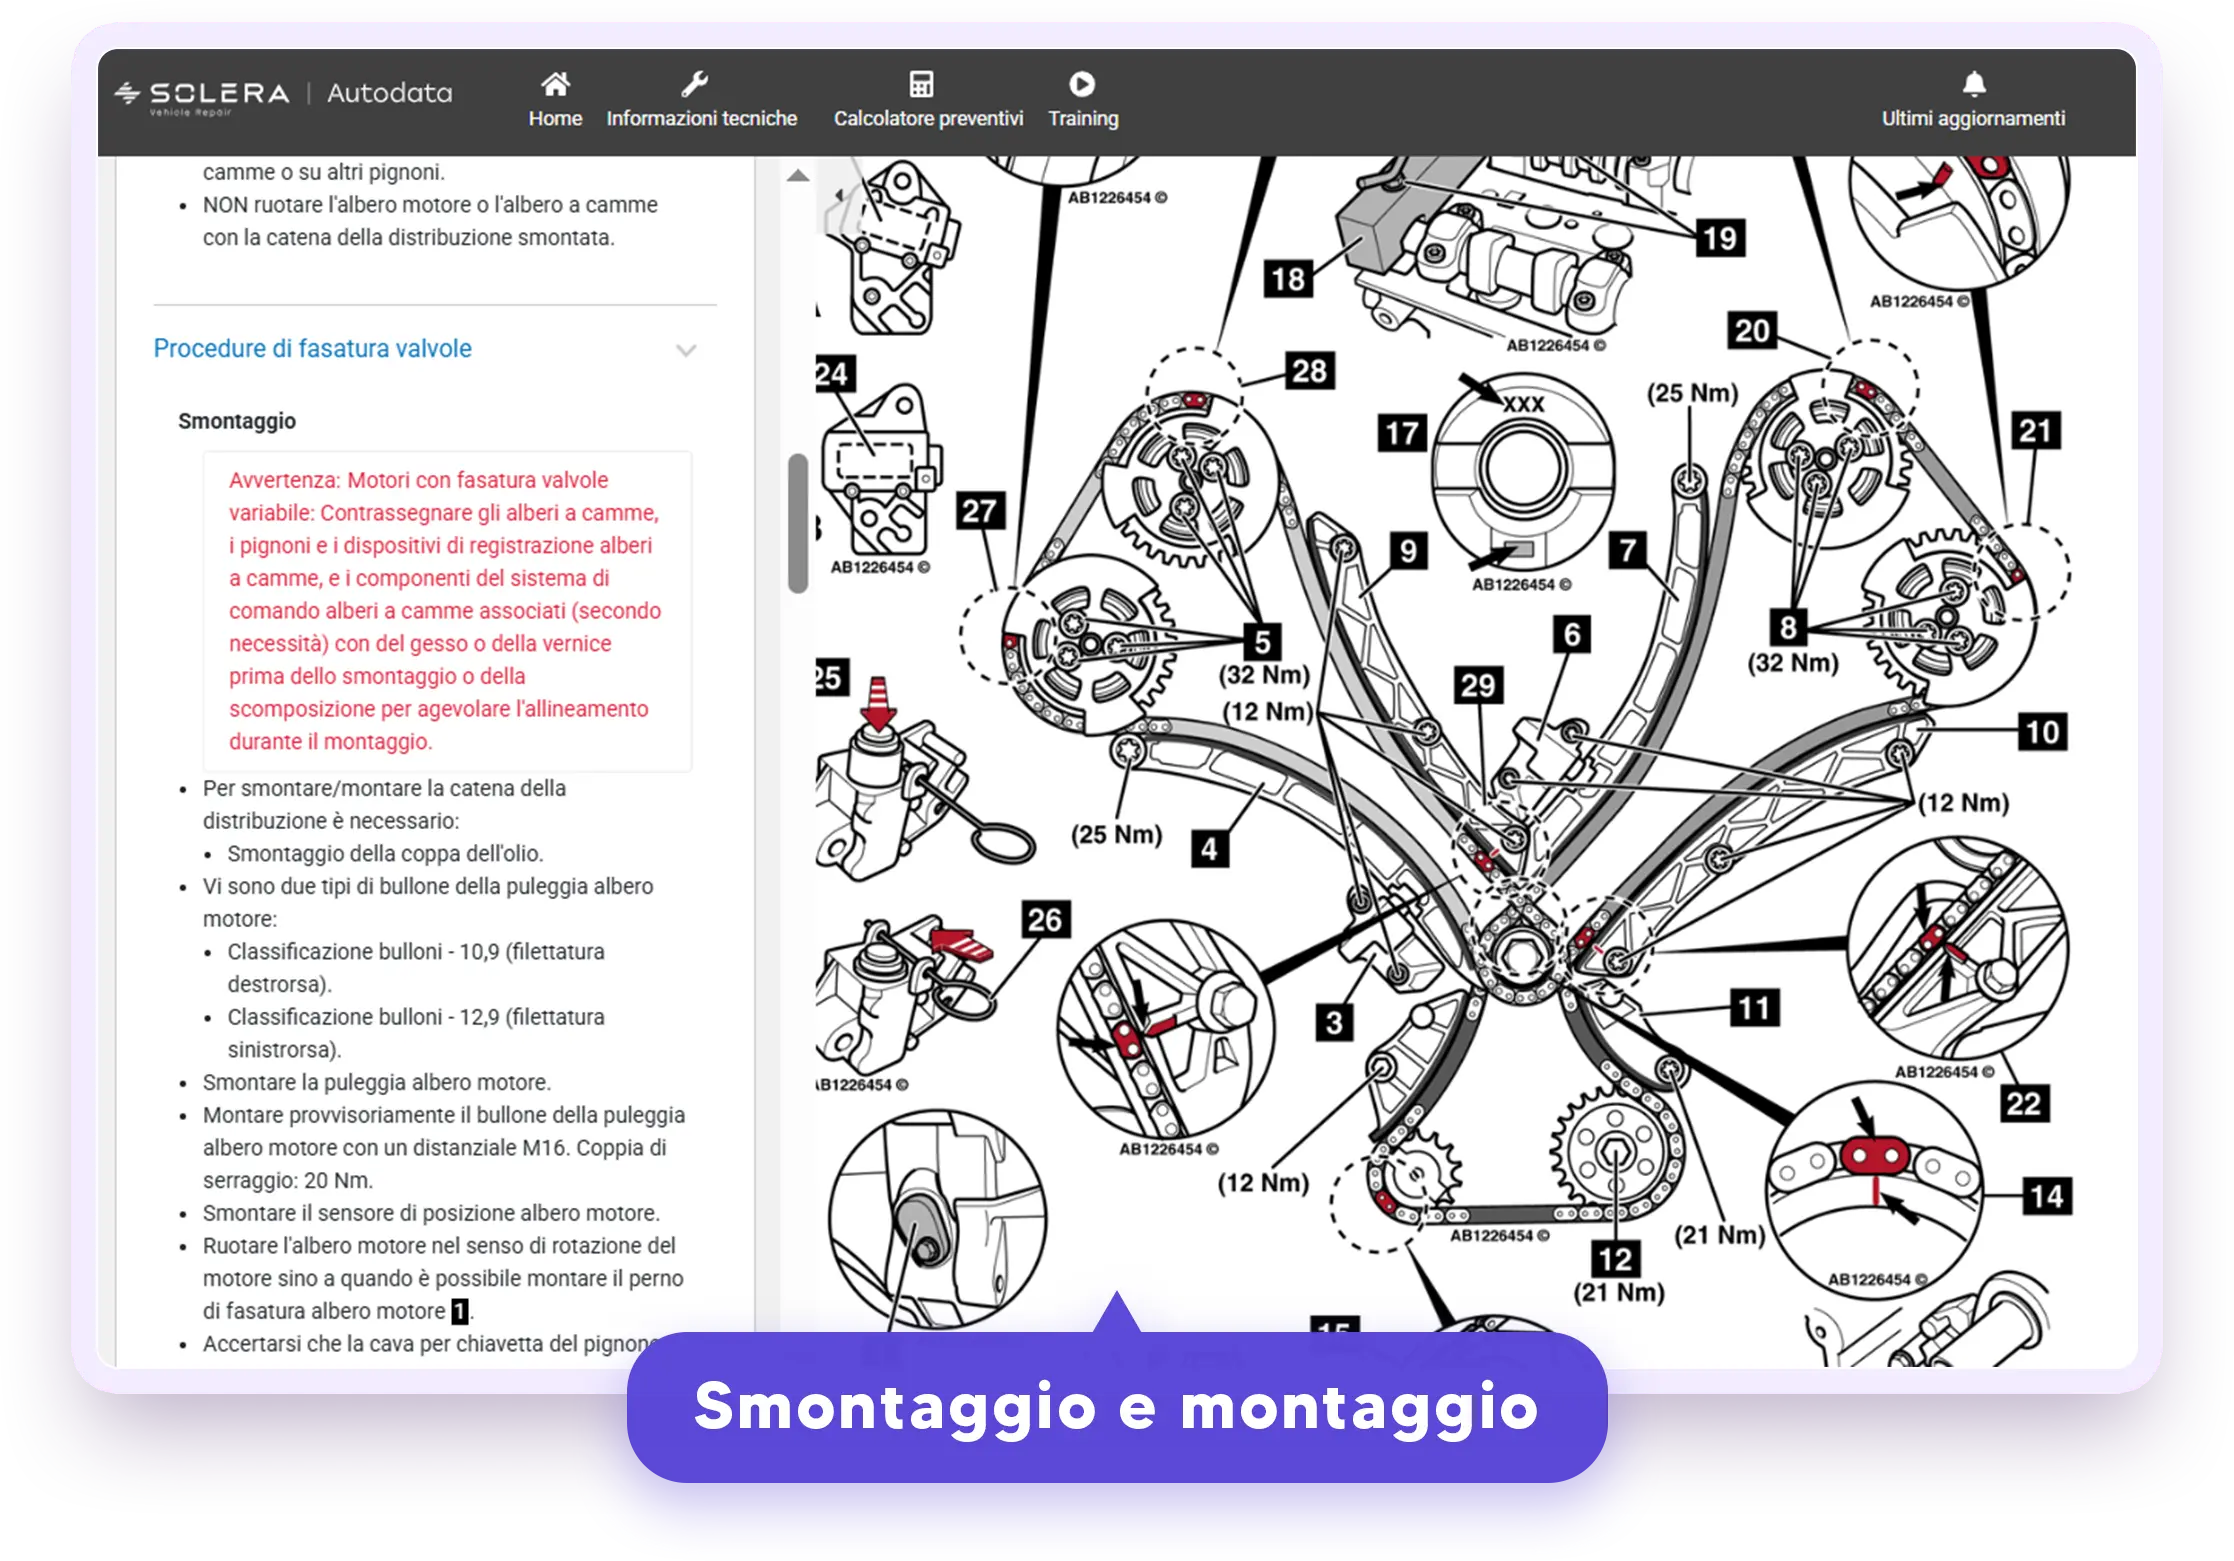Click diagram callout number 17

1401,433
